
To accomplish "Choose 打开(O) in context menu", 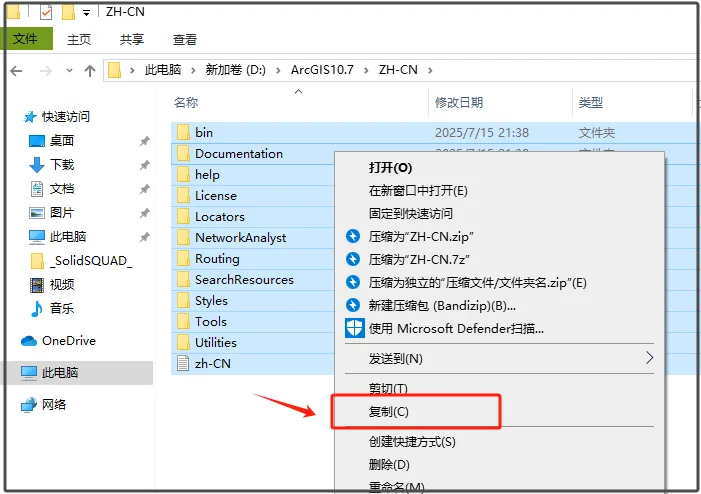I will pos(390,168).
